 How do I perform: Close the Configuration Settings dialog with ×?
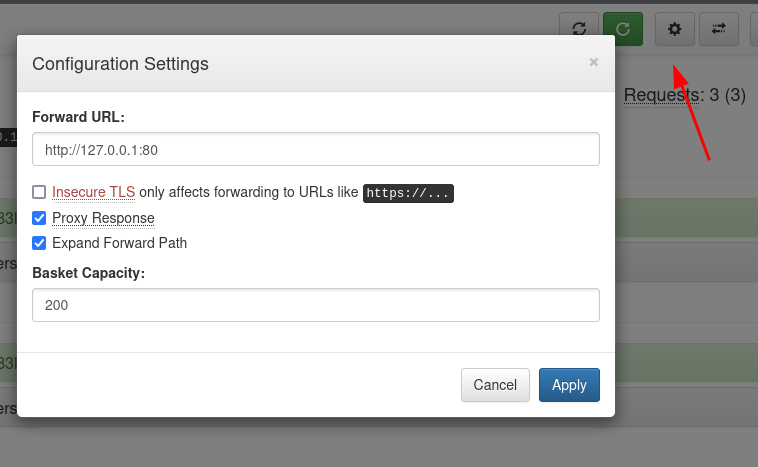(594, 62)
